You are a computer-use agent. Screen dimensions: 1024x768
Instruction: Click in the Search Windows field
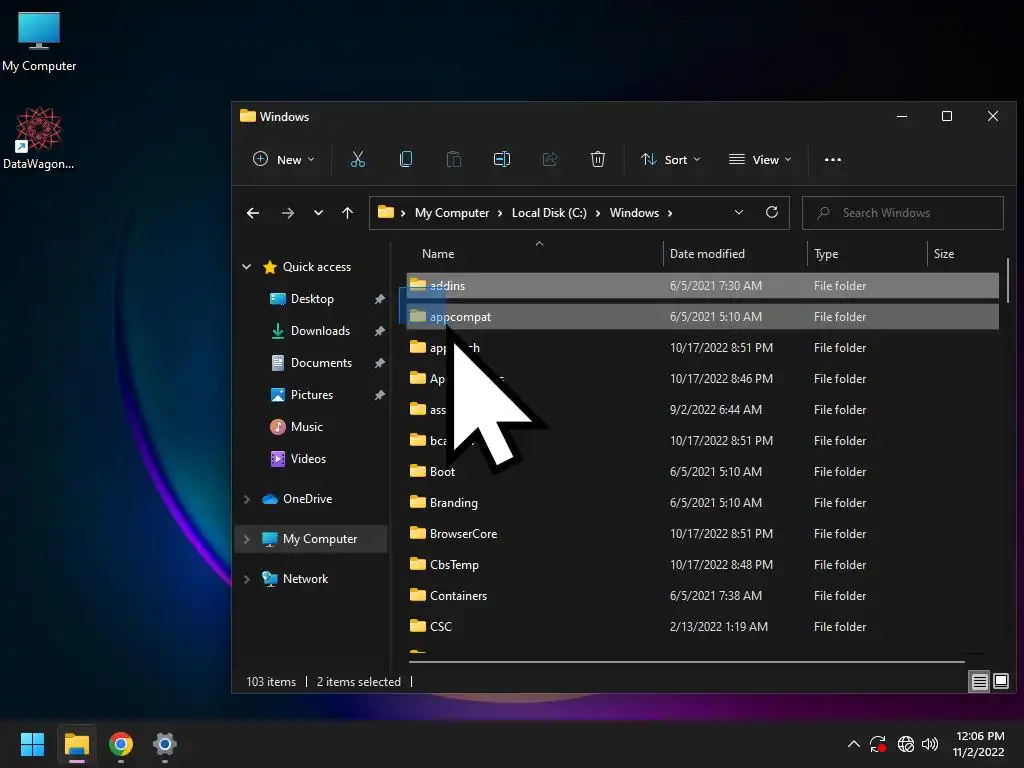[903, 213]
